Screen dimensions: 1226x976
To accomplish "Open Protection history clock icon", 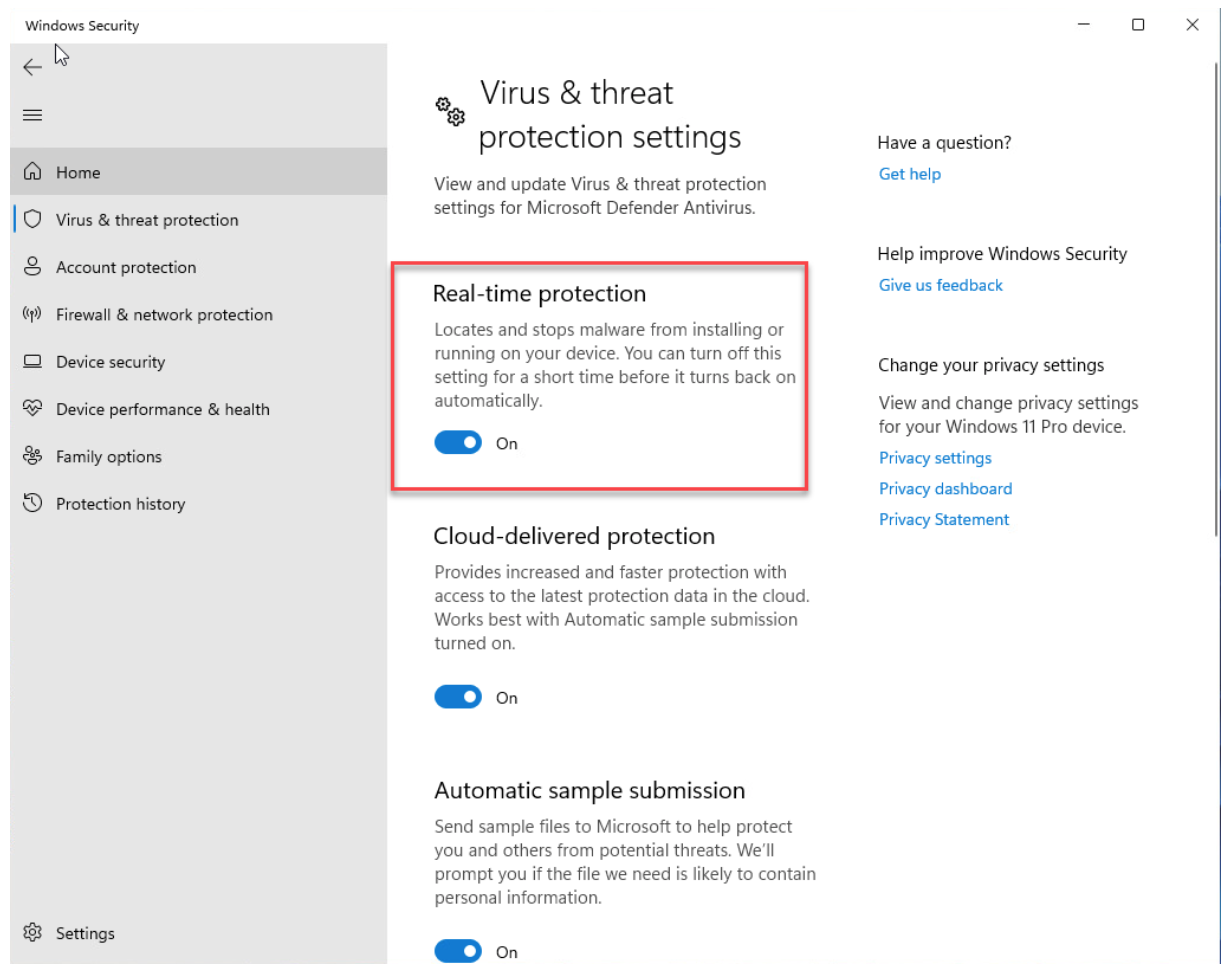I will point(33,503).
